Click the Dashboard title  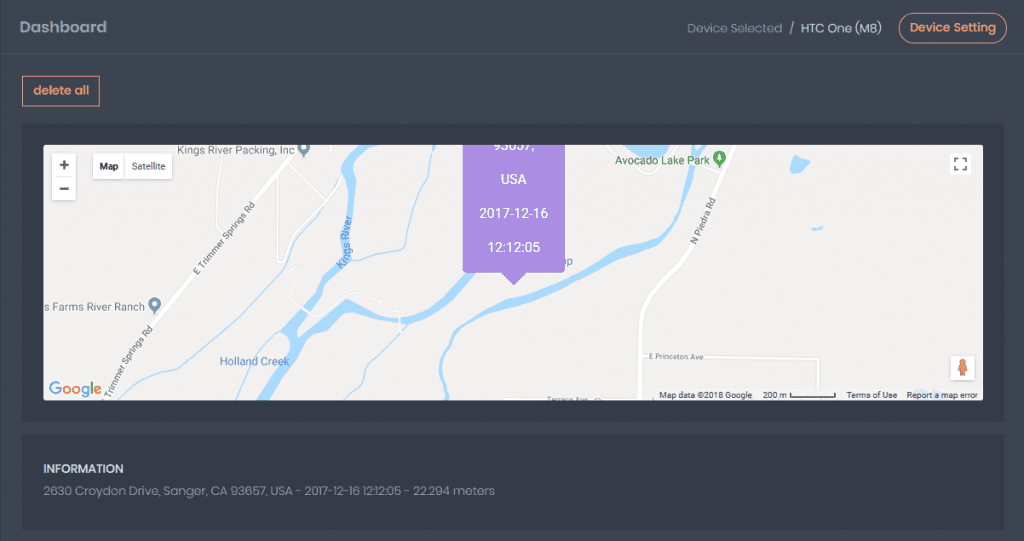(63, 27)
